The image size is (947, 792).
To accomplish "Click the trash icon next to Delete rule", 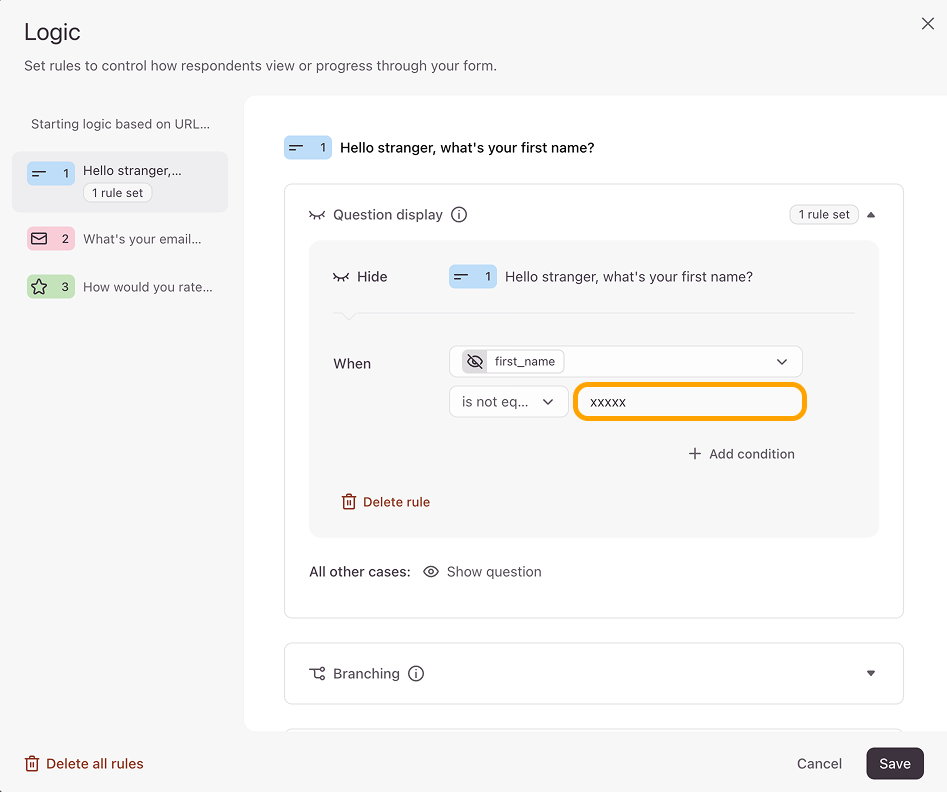I will coord(349,502).
